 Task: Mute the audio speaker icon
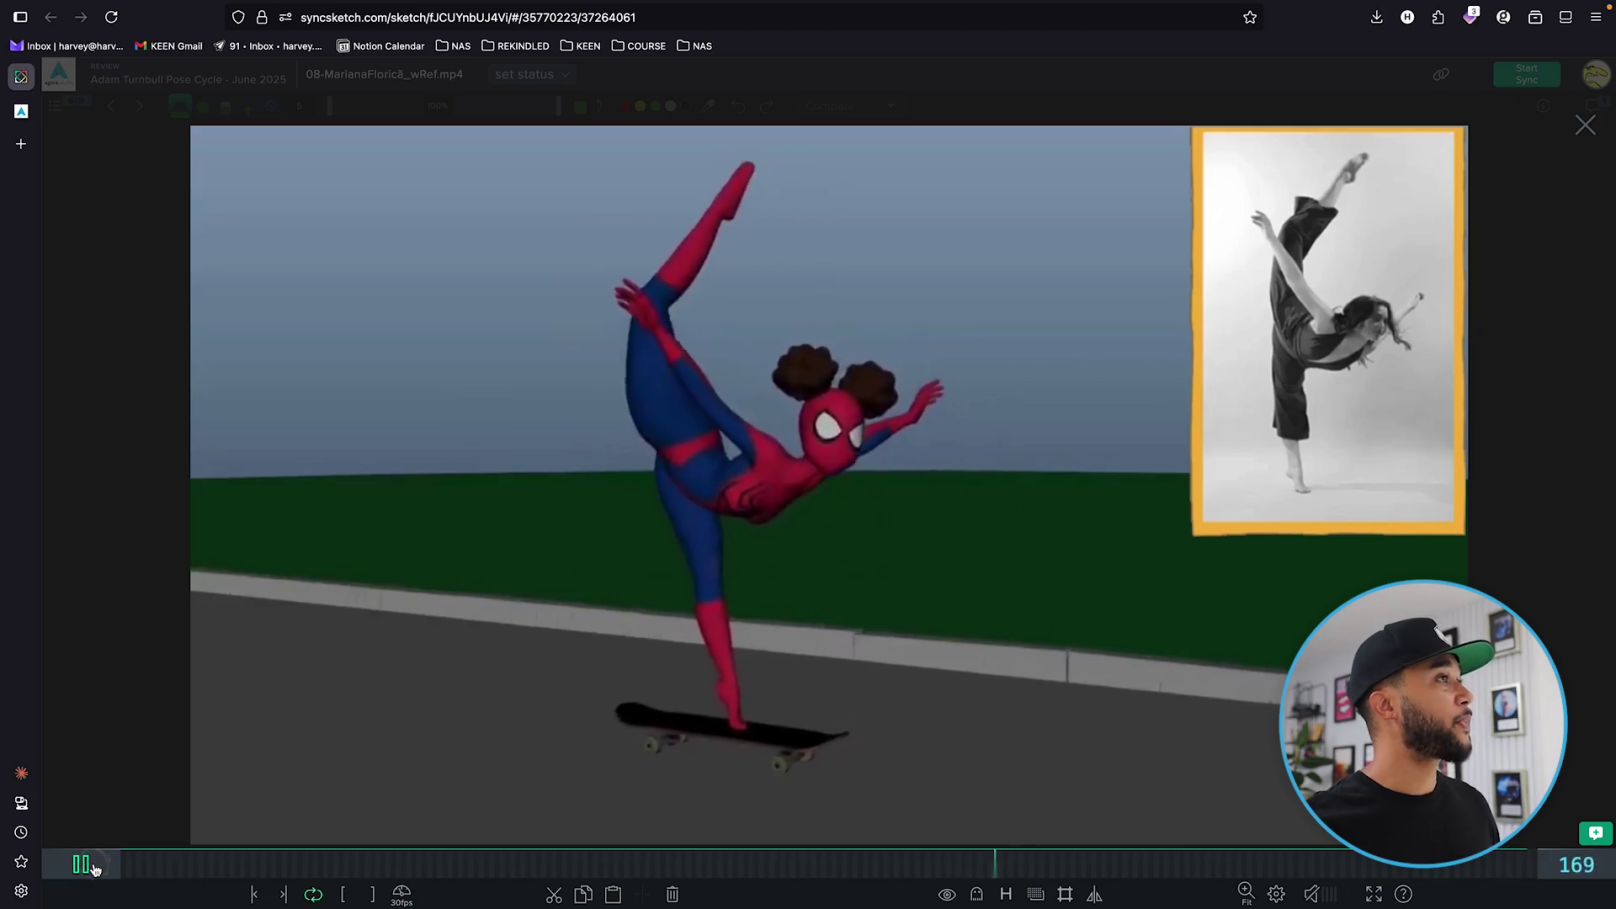click(x=1311, y=894)
